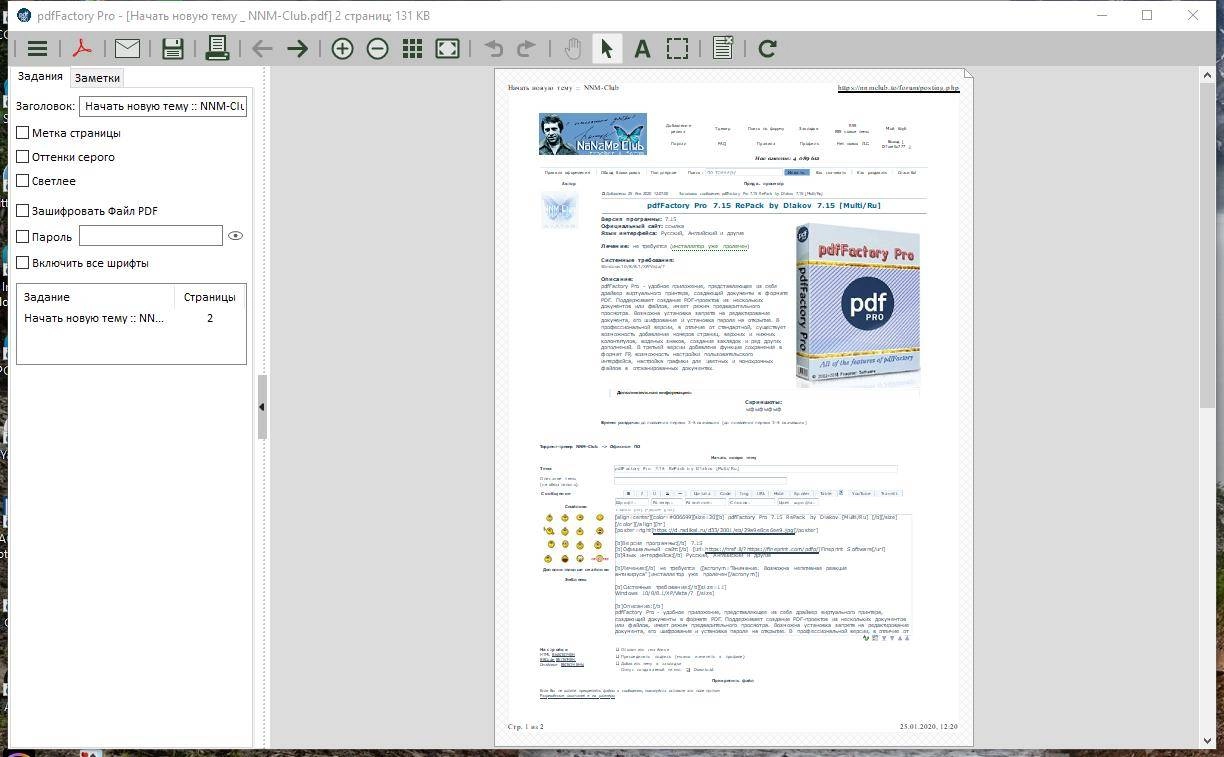Undo the last action
Viewport: 1224px width, 757px height.
pyautogui.click(x=493, y=48)
